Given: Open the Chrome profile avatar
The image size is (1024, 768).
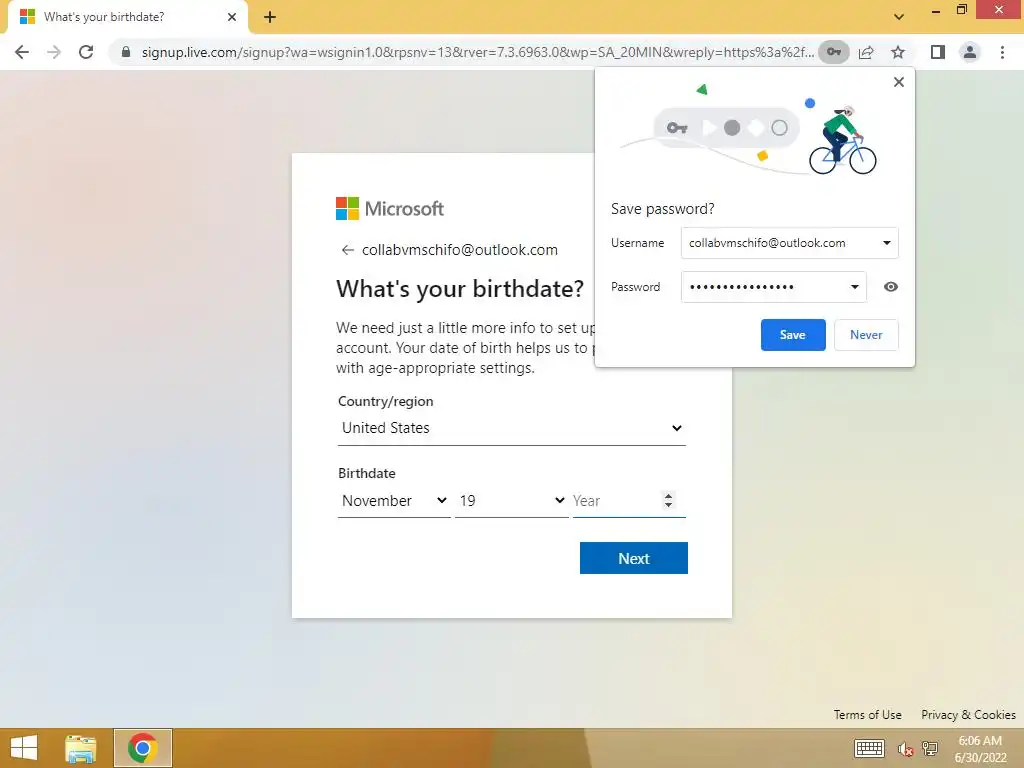Looking at the screenshot, I should [x=970, y=52].
